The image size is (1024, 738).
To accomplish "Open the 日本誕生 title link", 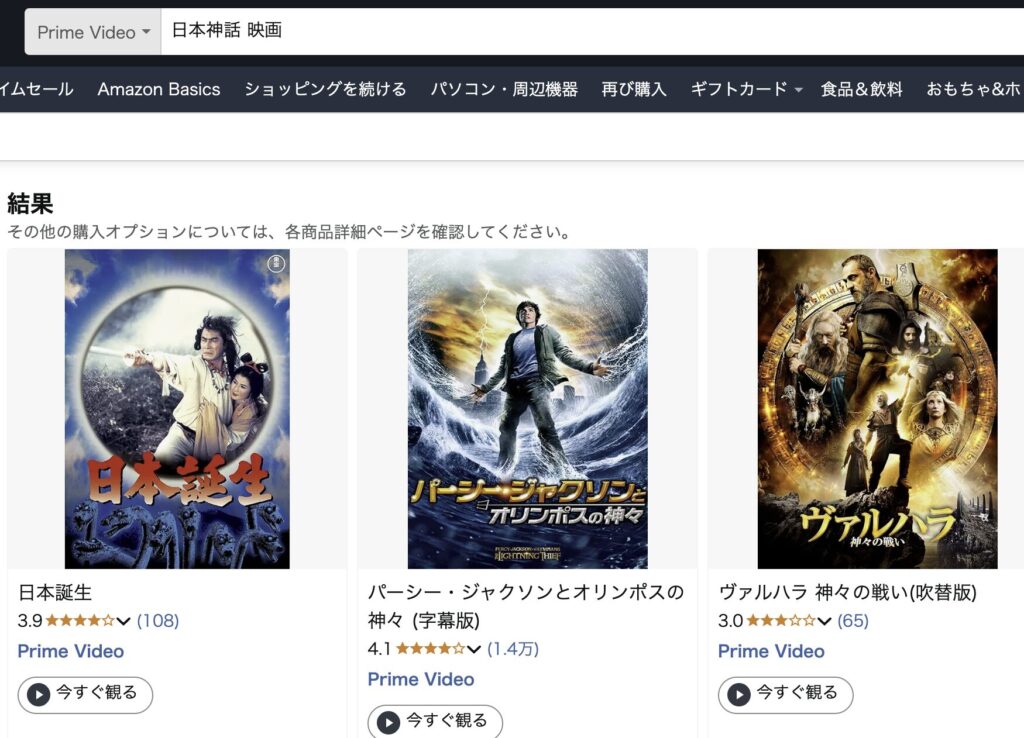I will point(55,592).
